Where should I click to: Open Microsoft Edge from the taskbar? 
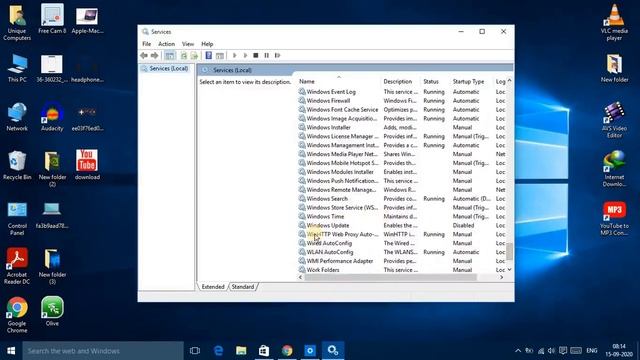[x=218, y=351]
